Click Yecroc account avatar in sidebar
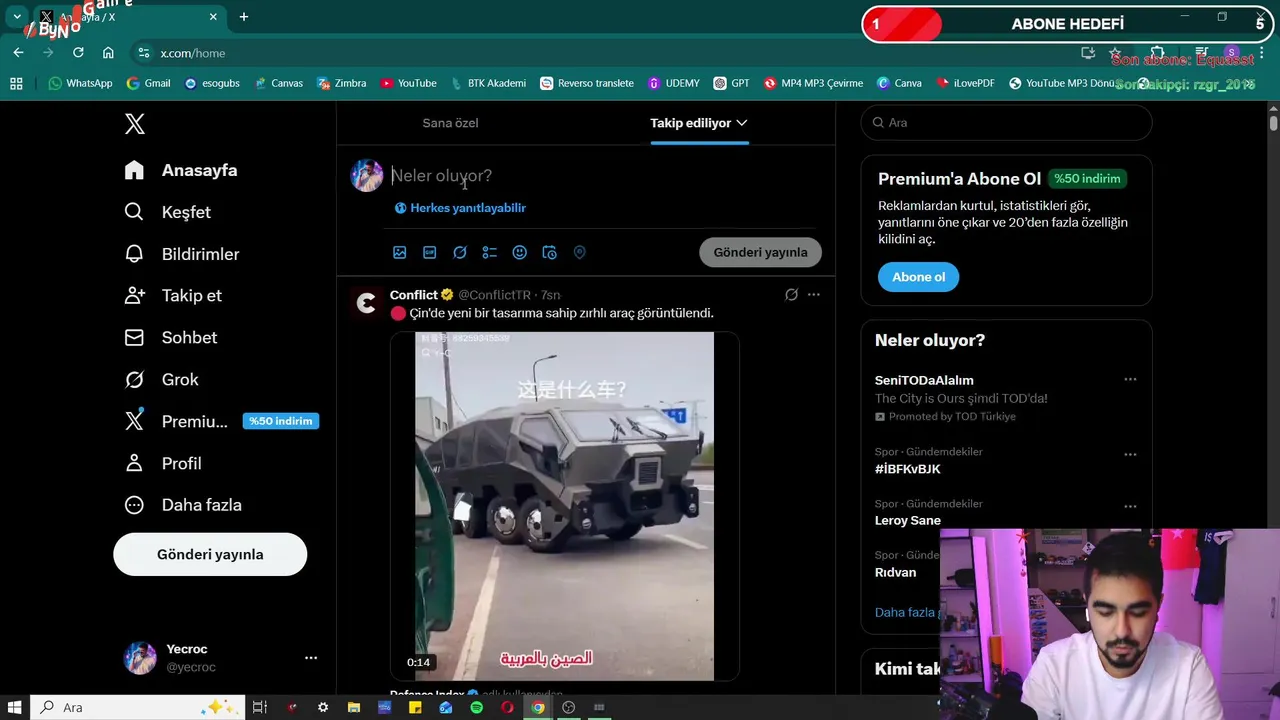This screenshot has height=720, width=1280. tap(140, 658)
